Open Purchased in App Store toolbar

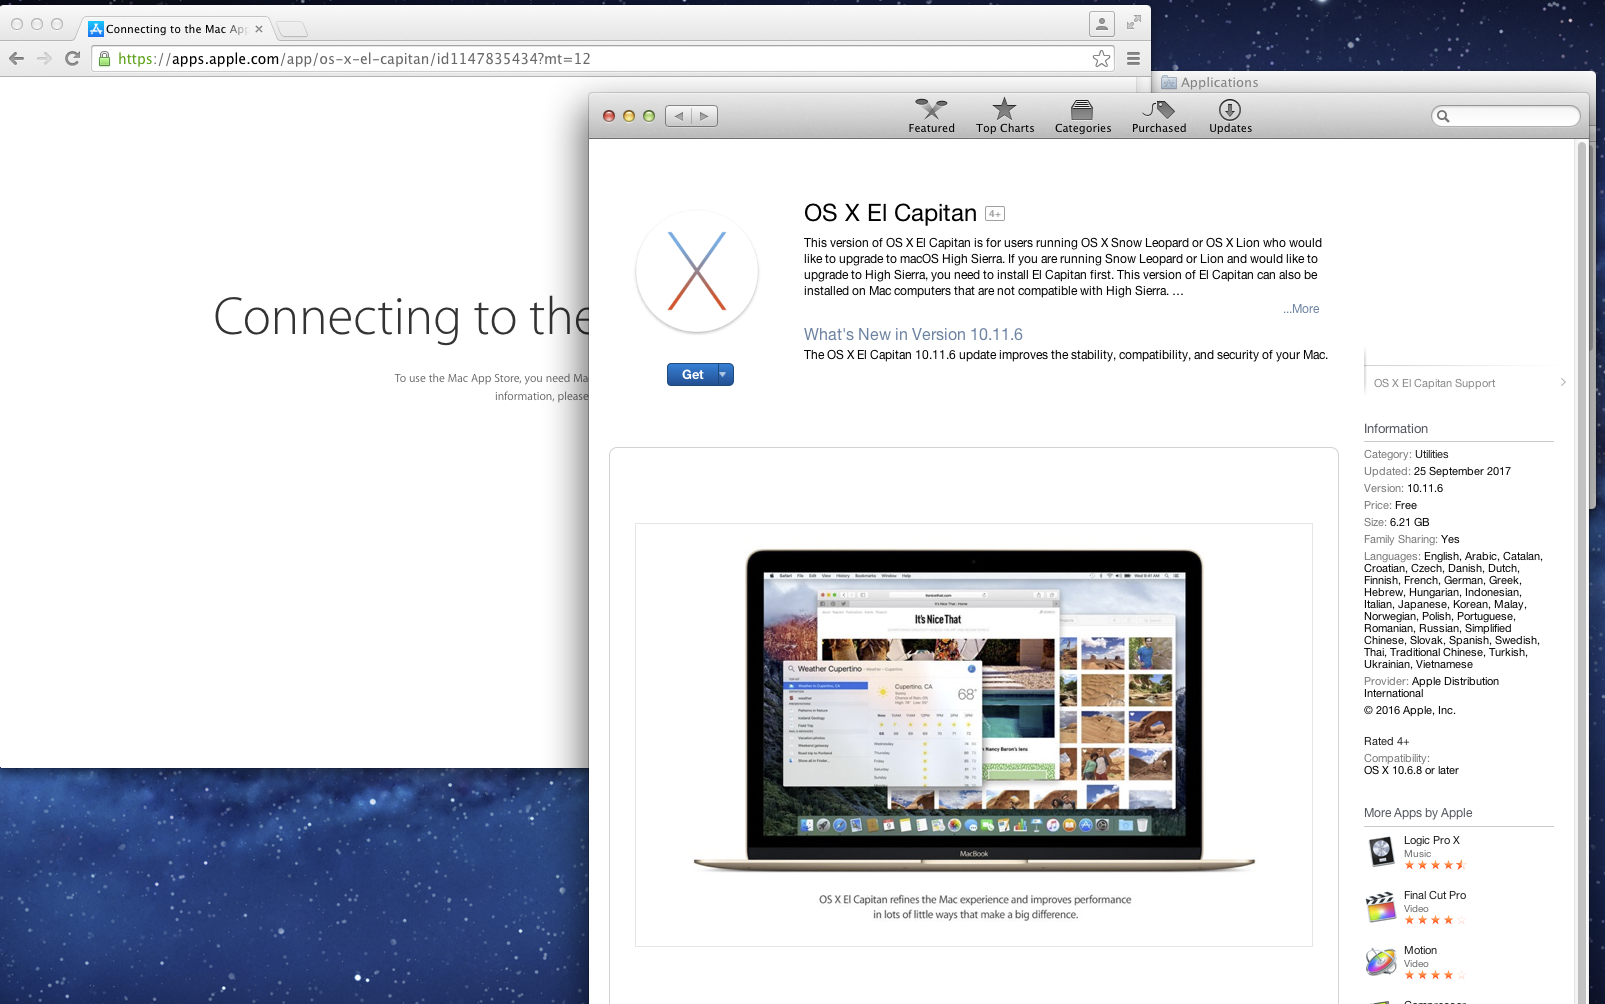coord(1159,116)
